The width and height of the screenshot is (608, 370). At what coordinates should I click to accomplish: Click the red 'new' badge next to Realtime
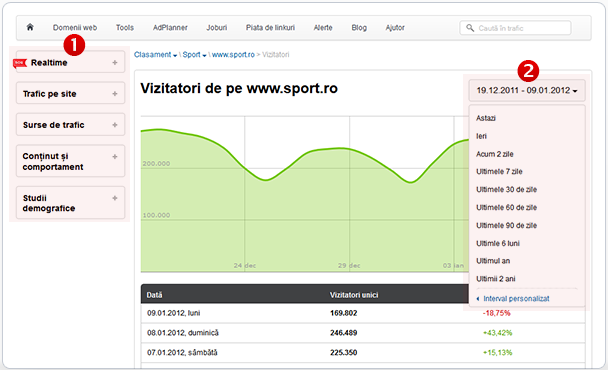tap(20, 63)
